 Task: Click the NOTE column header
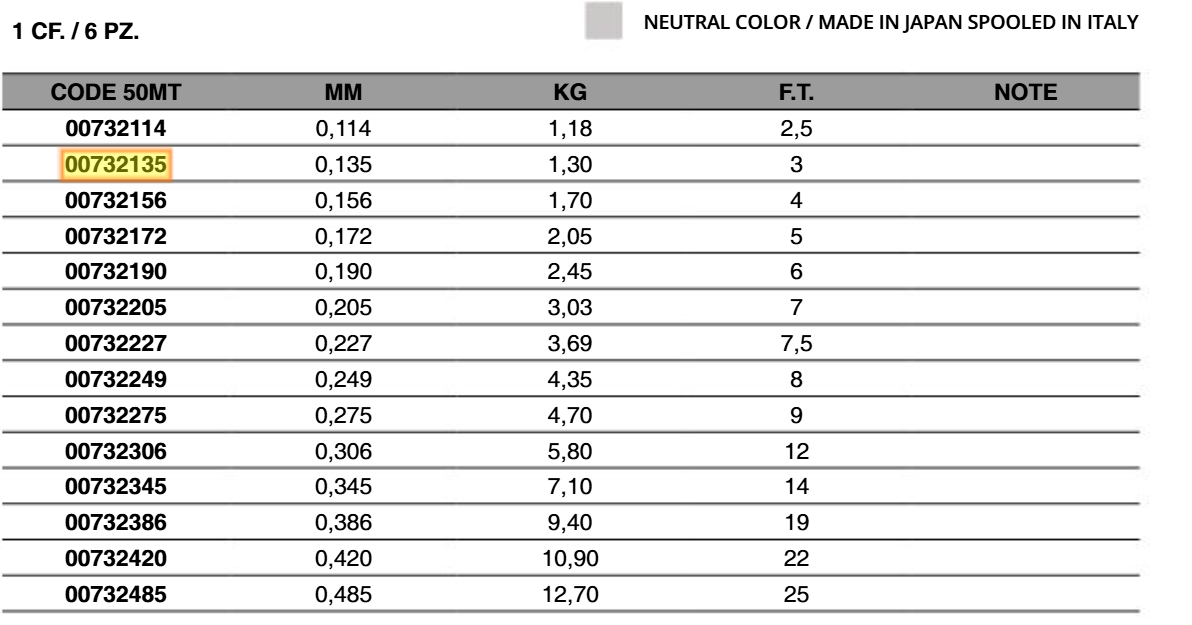click(x=1026, y=92)
